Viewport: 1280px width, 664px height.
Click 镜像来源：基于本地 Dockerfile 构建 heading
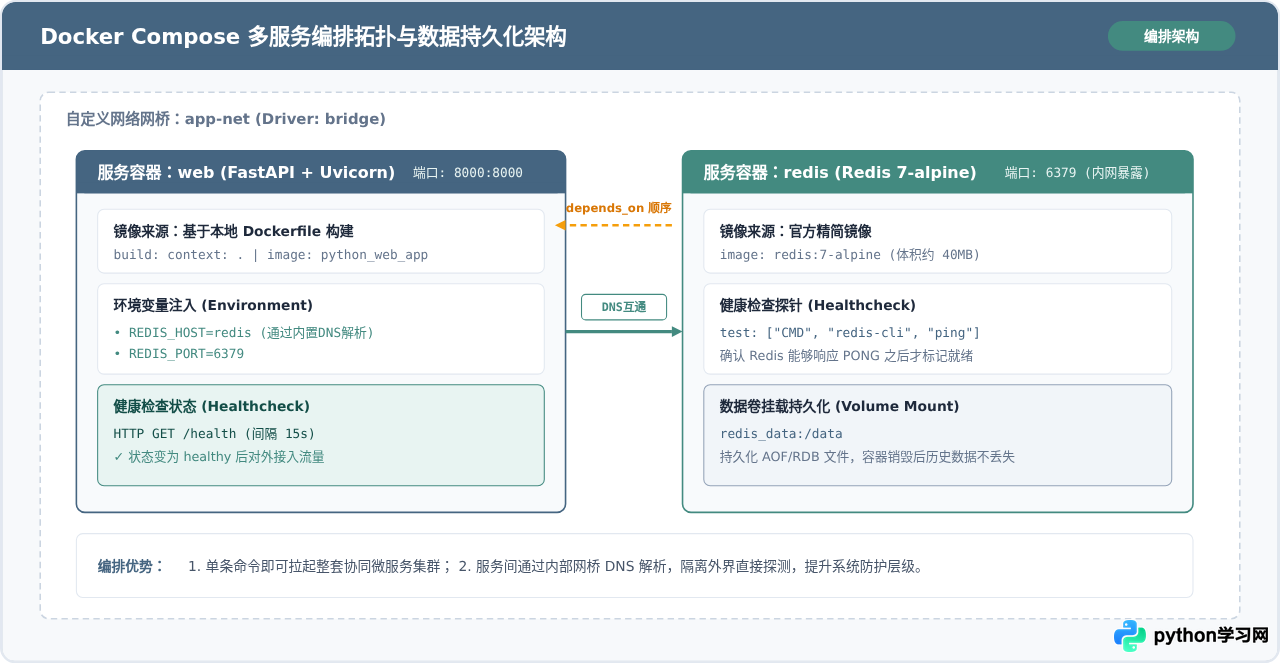click(x=233, y=231)
